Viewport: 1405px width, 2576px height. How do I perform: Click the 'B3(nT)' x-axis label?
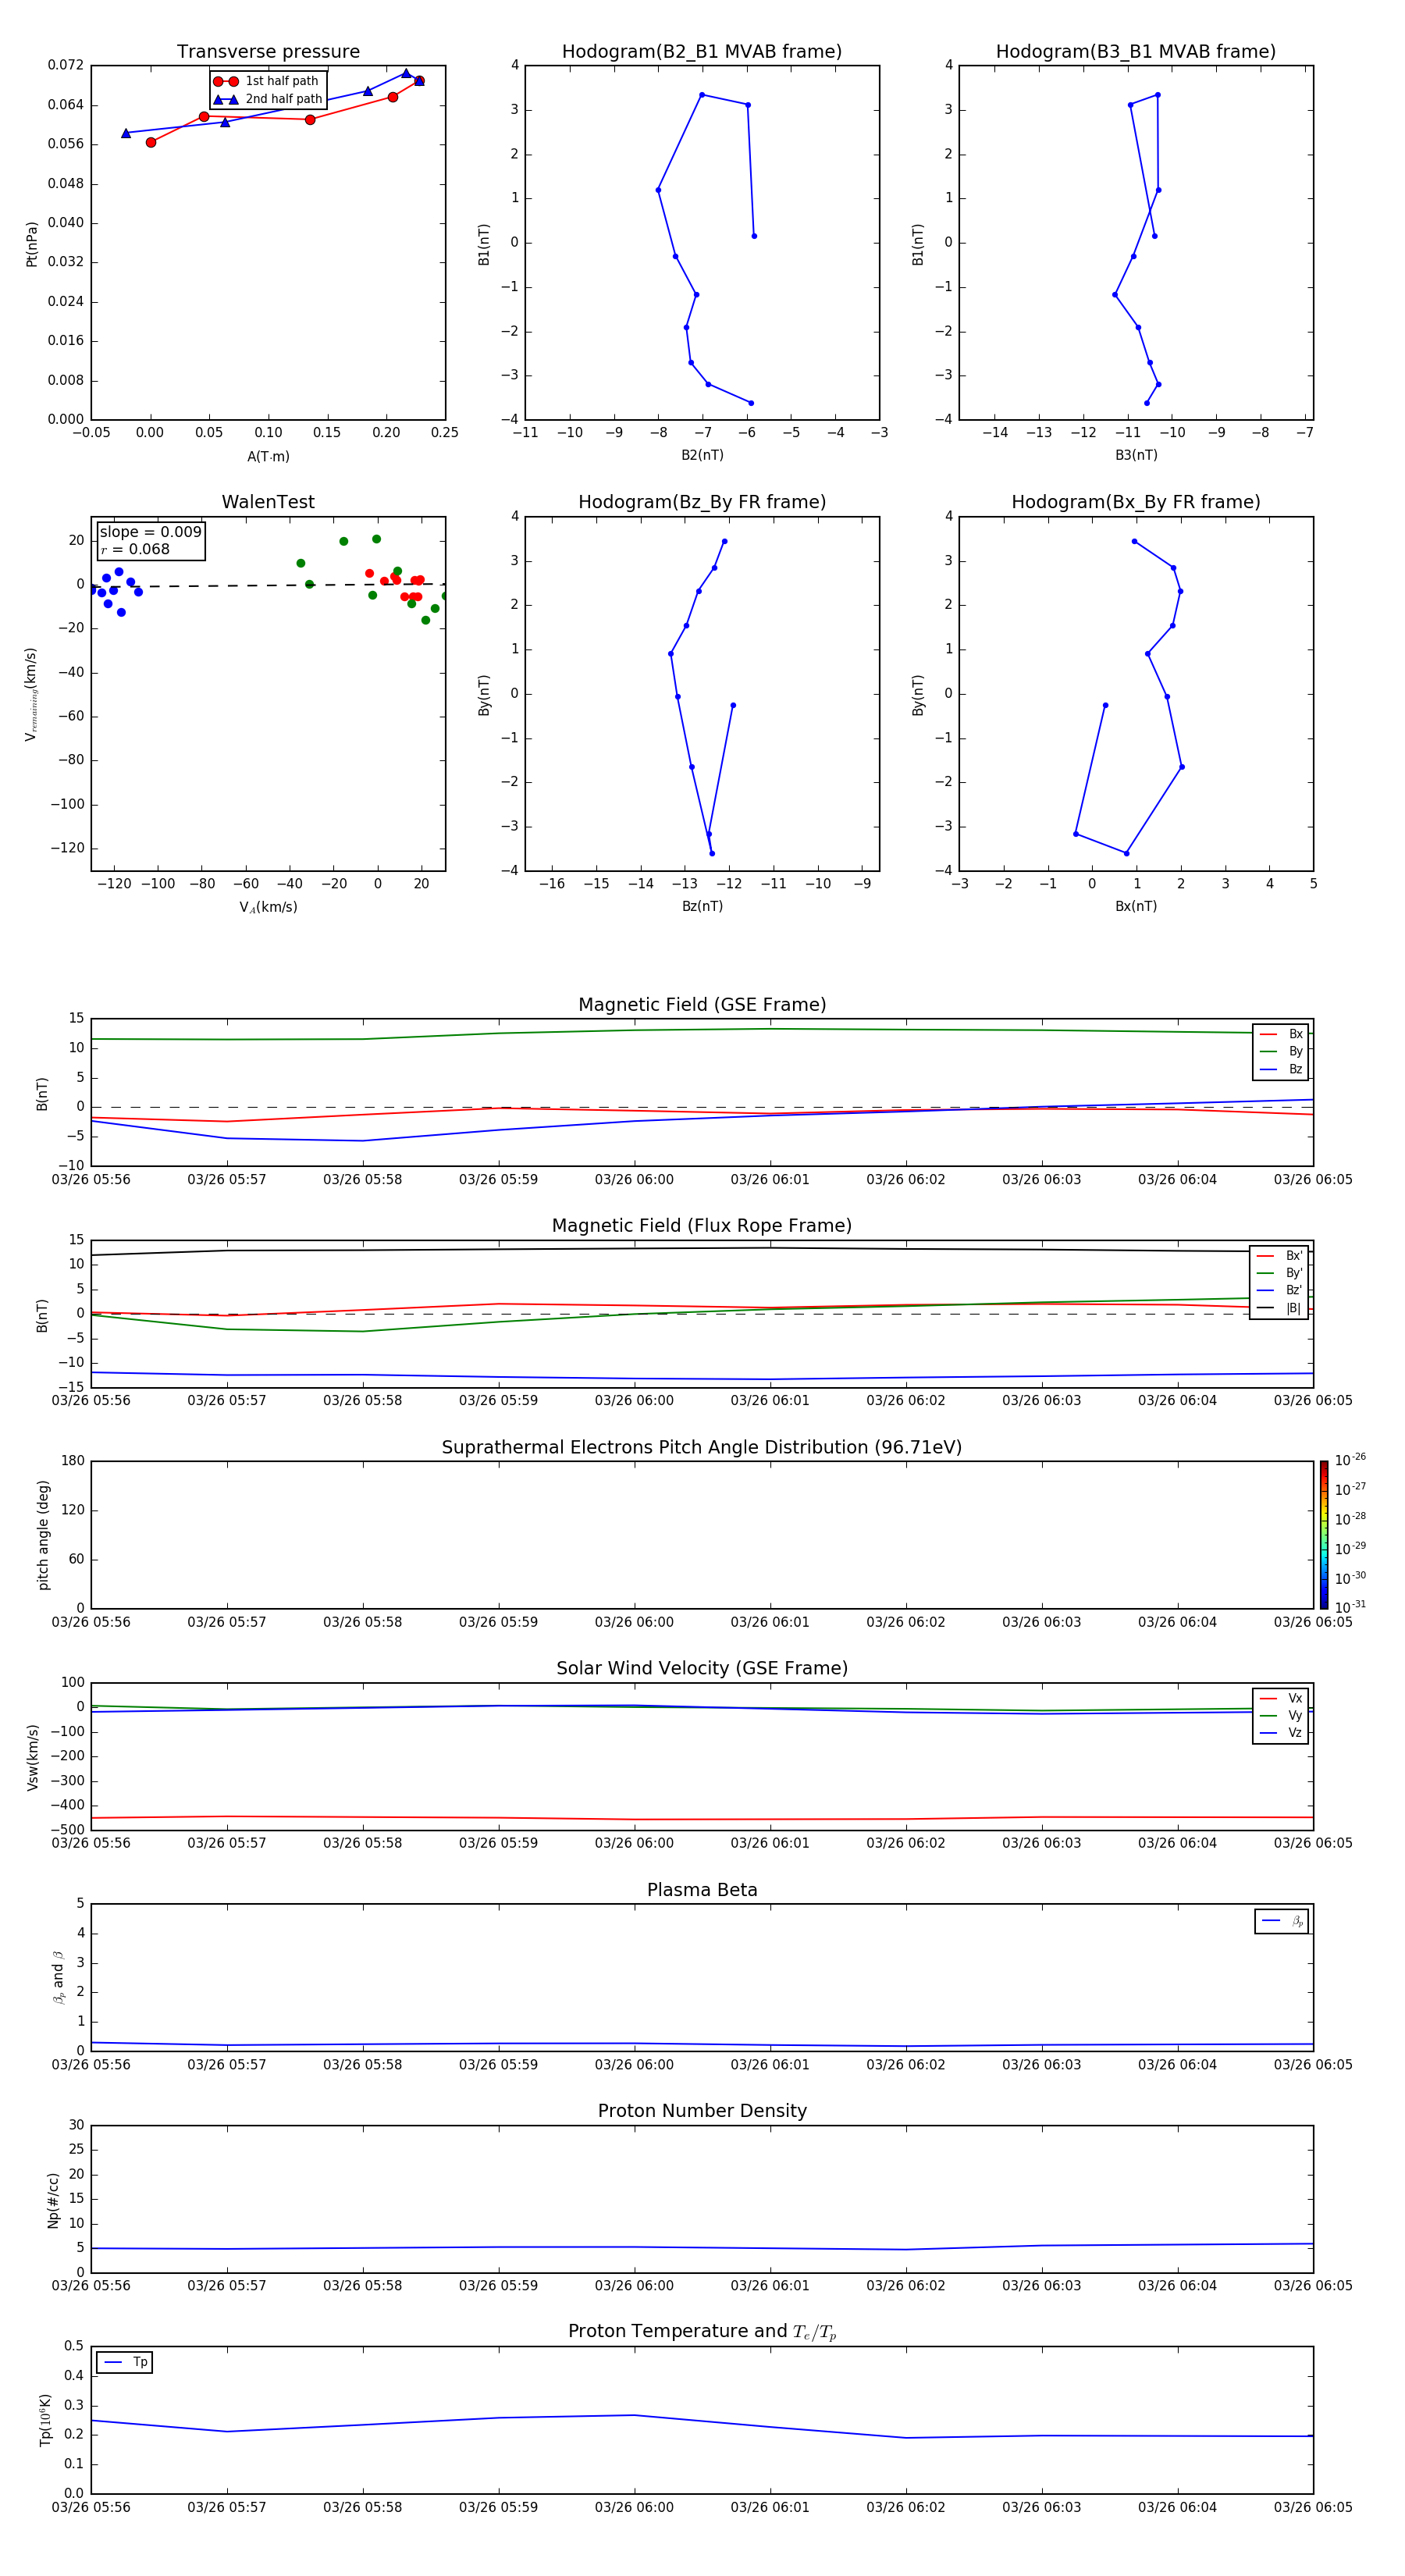coord(1136,455)
